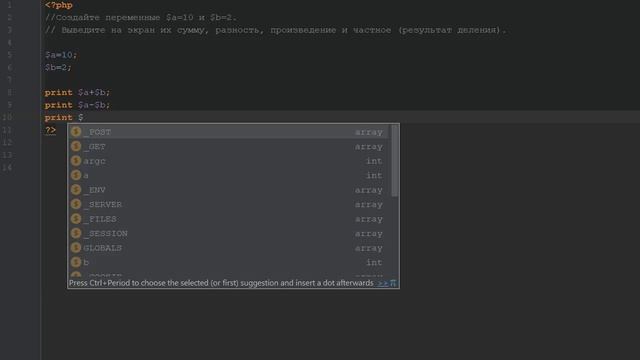Viewport: 640px width, 360px height.
Task: Select the 'a' int variable suggestion
Action: tap(229, 176)
